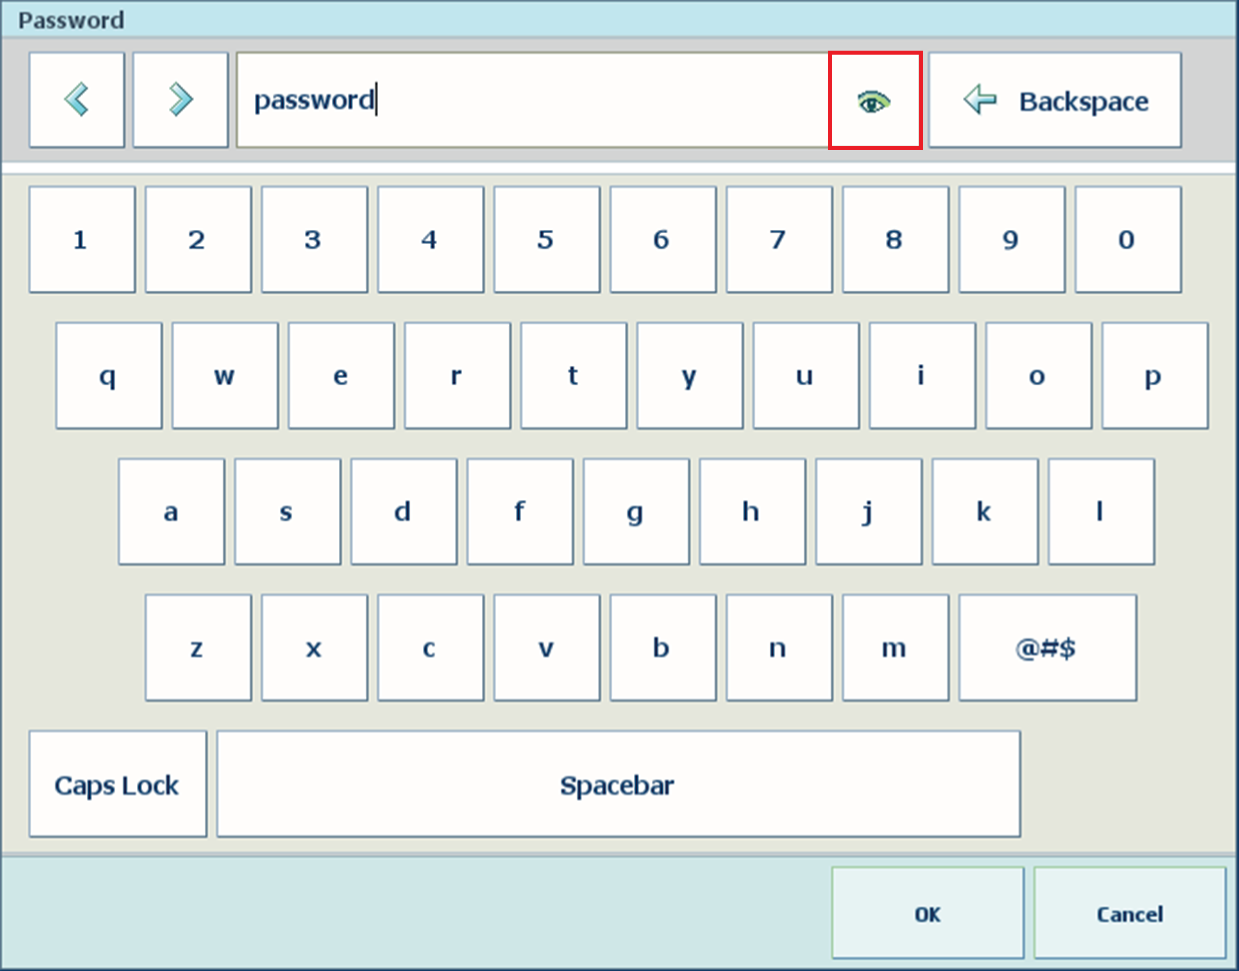Tap the letter q key
Image resolution: width=1239 pixels, height=971 pixels.
pyautogui.click(x=108, y=376)
